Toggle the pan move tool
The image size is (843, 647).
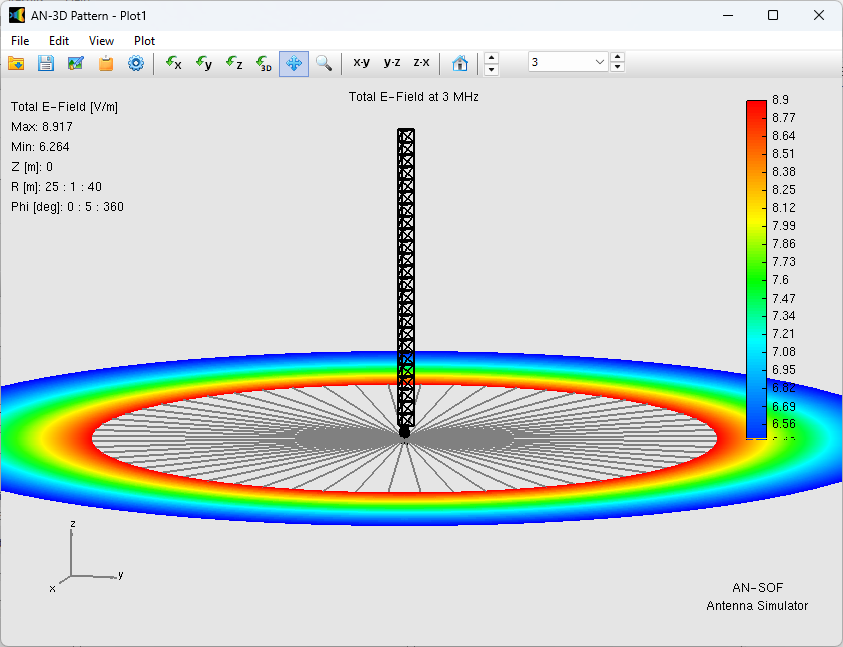(294, 63)
